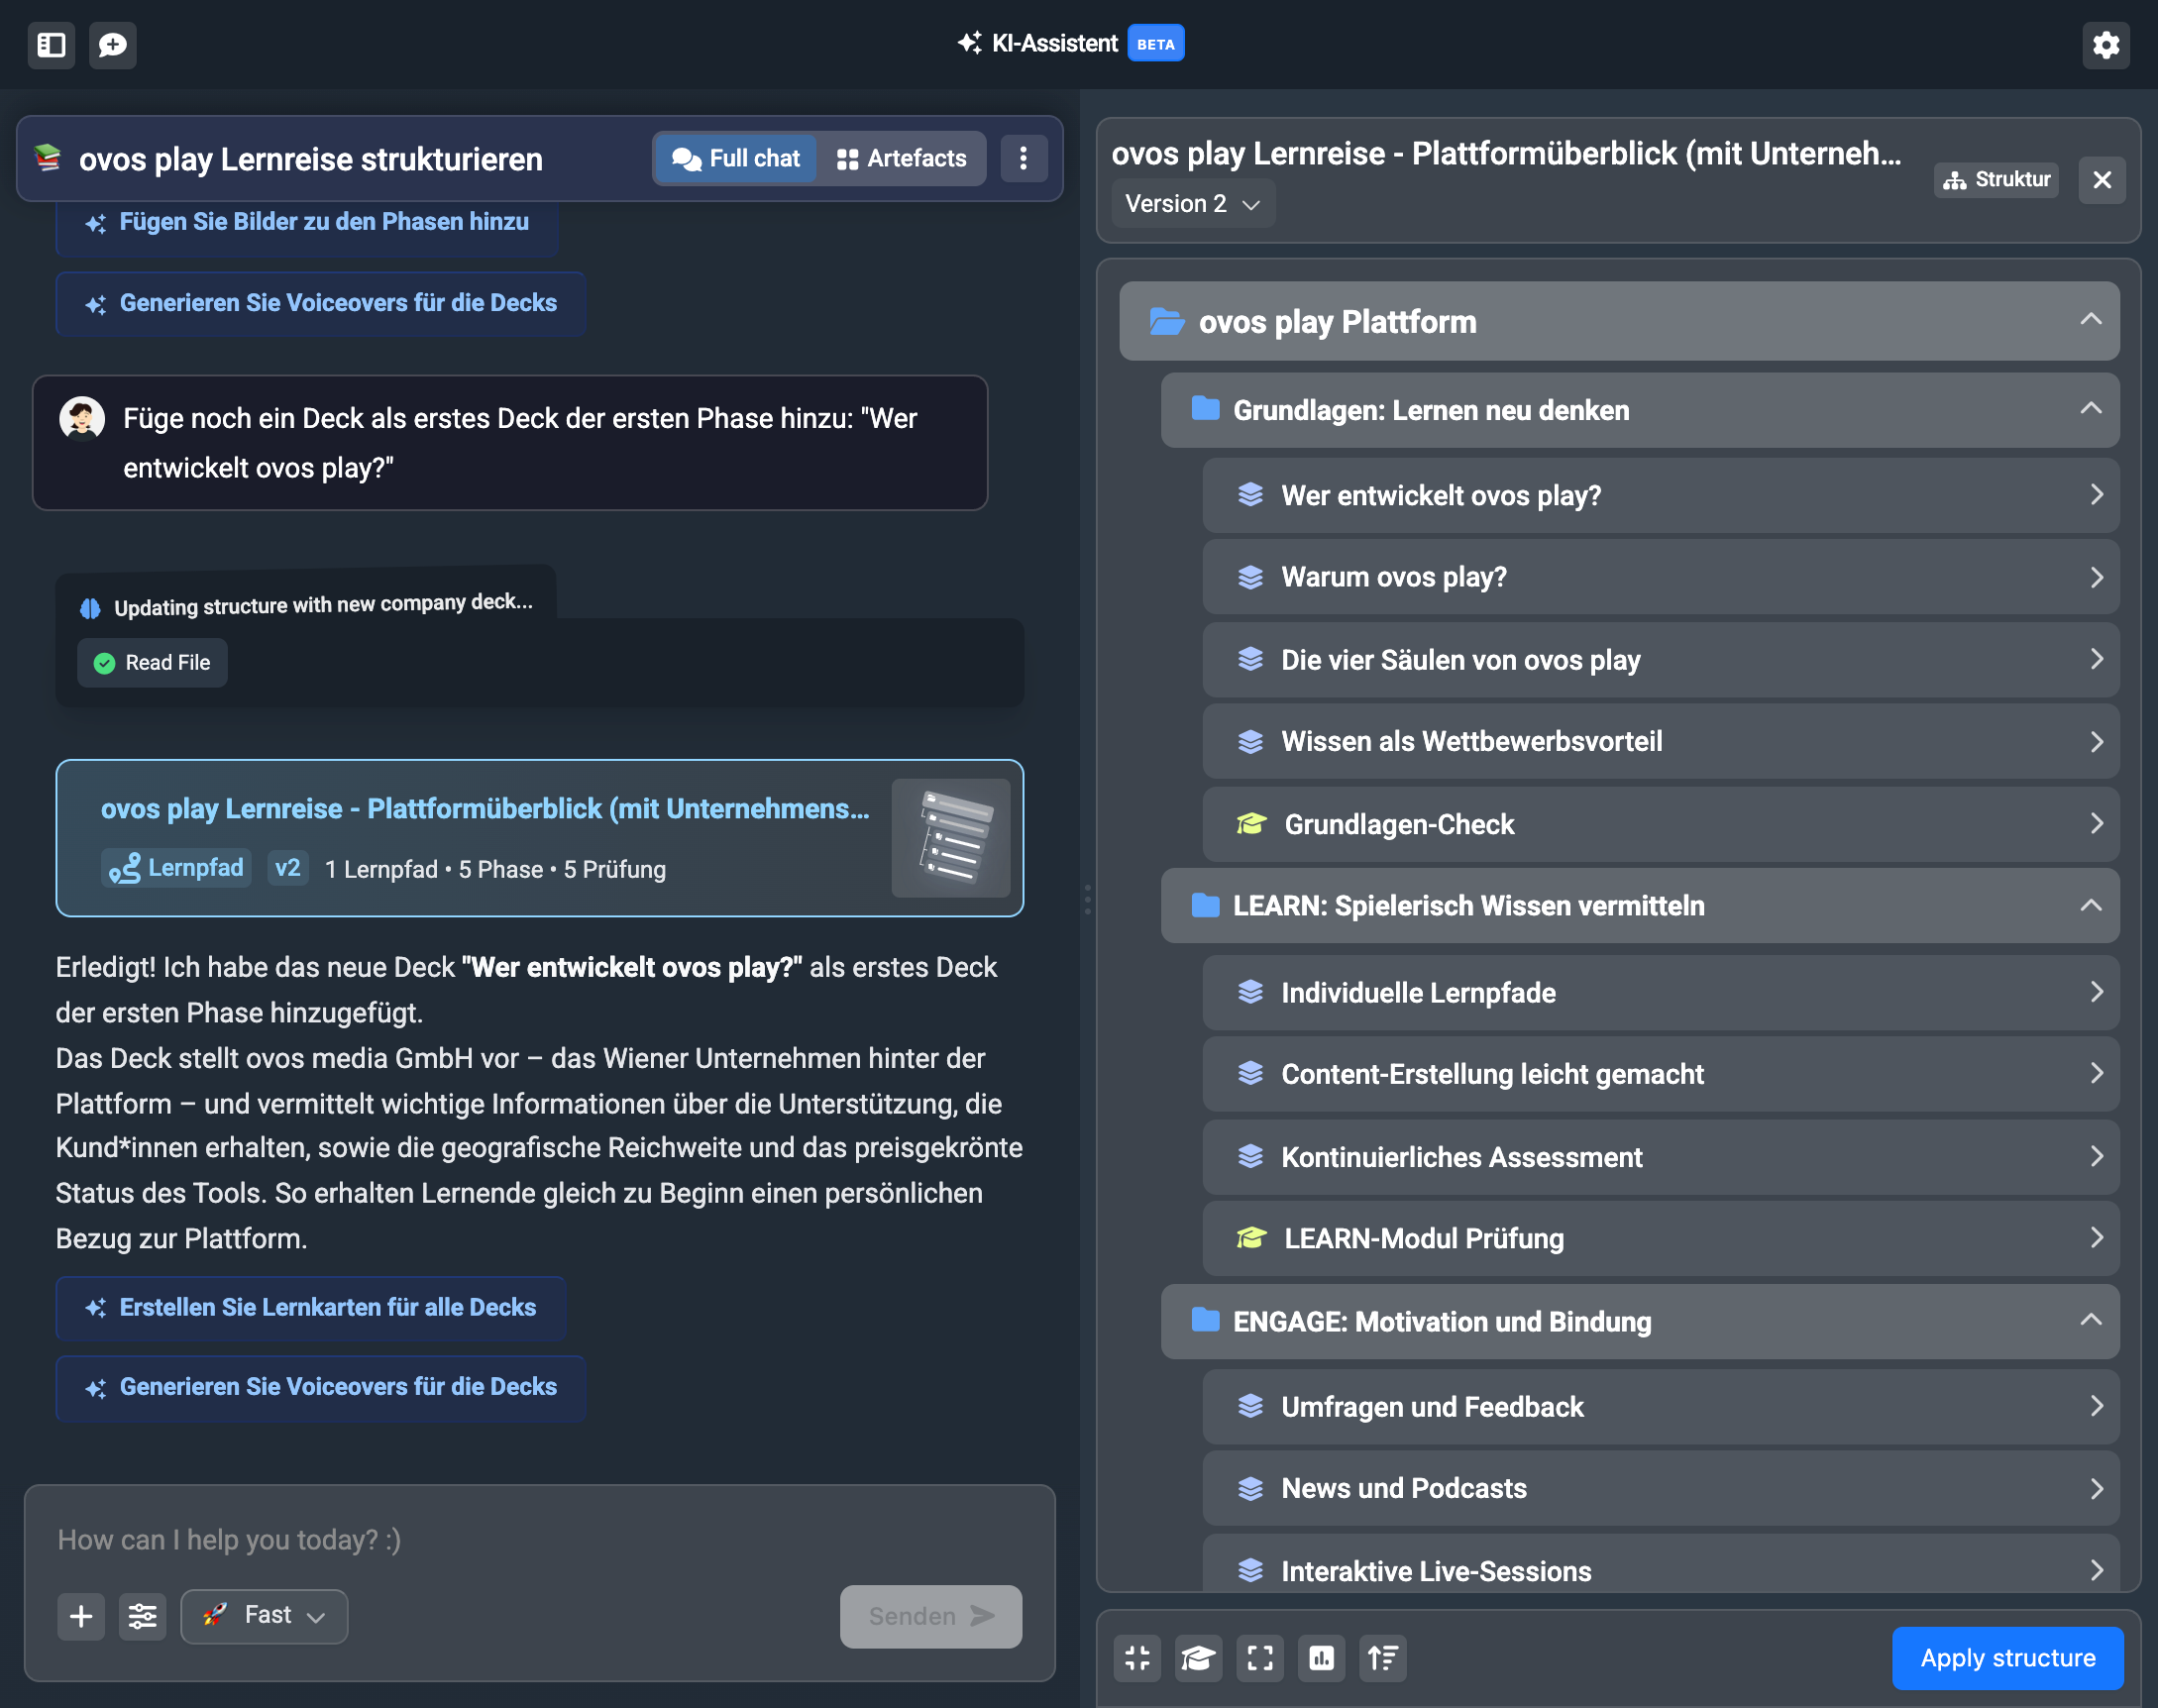Start a new chat conversation
The width and height of the screenshot is (2158, 1708).
click(x=112, y=45)
